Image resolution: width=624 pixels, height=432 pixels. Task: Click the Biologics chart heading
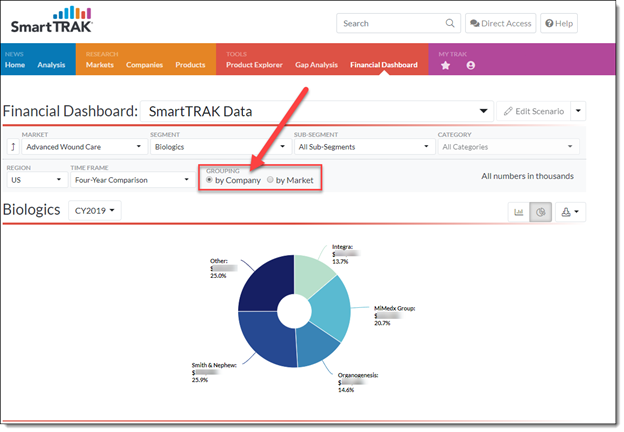point(31,210)
